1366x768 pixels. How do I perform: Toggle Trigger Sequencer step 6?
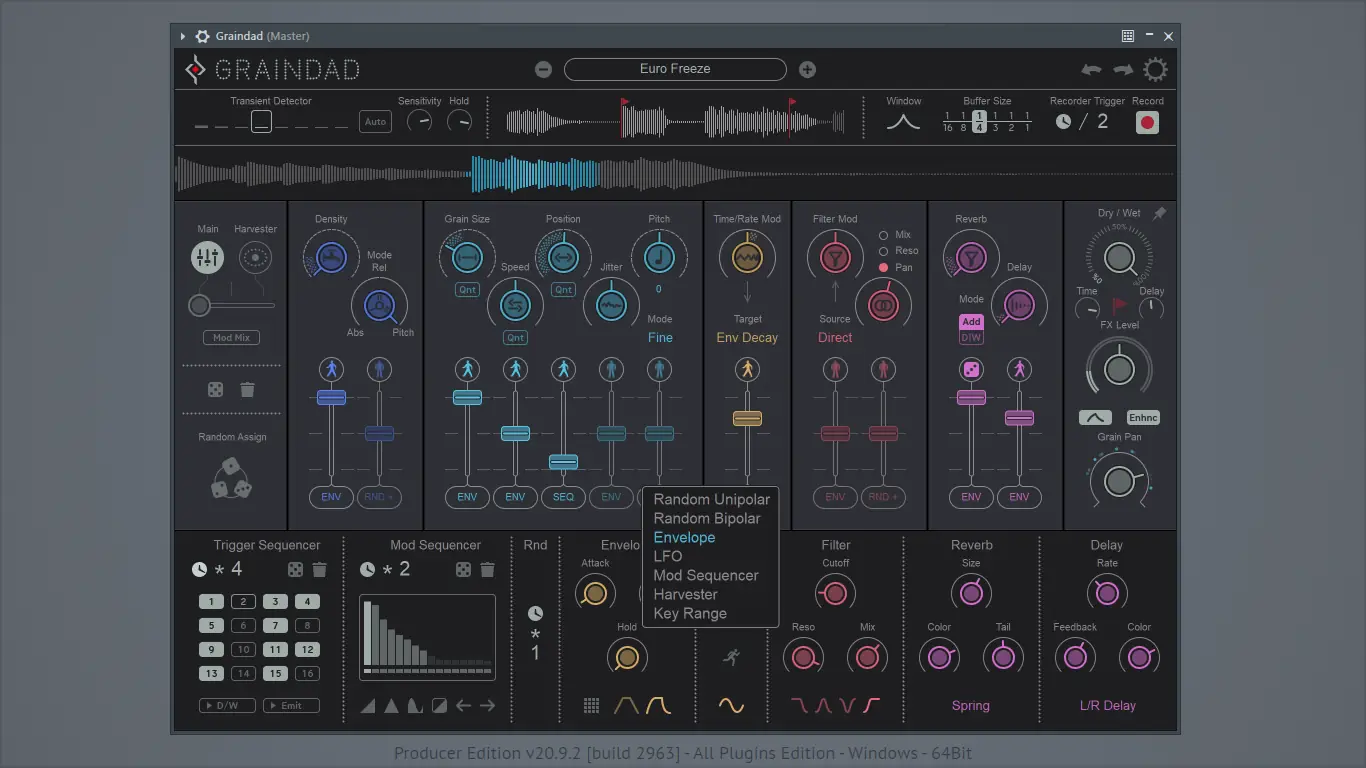coord(243,626)
